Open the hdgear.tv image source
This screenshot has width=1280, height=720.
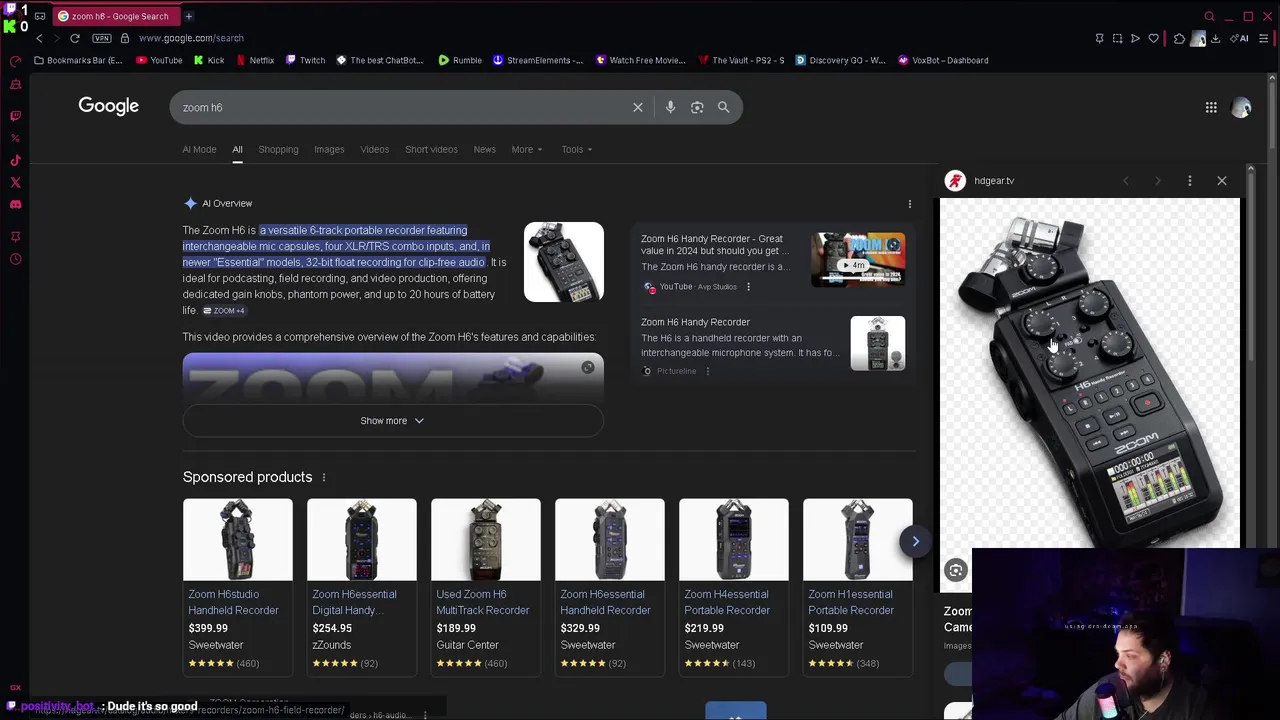(994, 181)
